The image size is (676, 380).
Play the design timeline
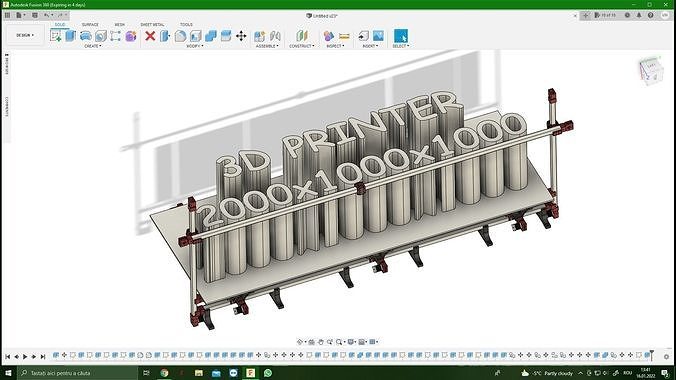25,356
